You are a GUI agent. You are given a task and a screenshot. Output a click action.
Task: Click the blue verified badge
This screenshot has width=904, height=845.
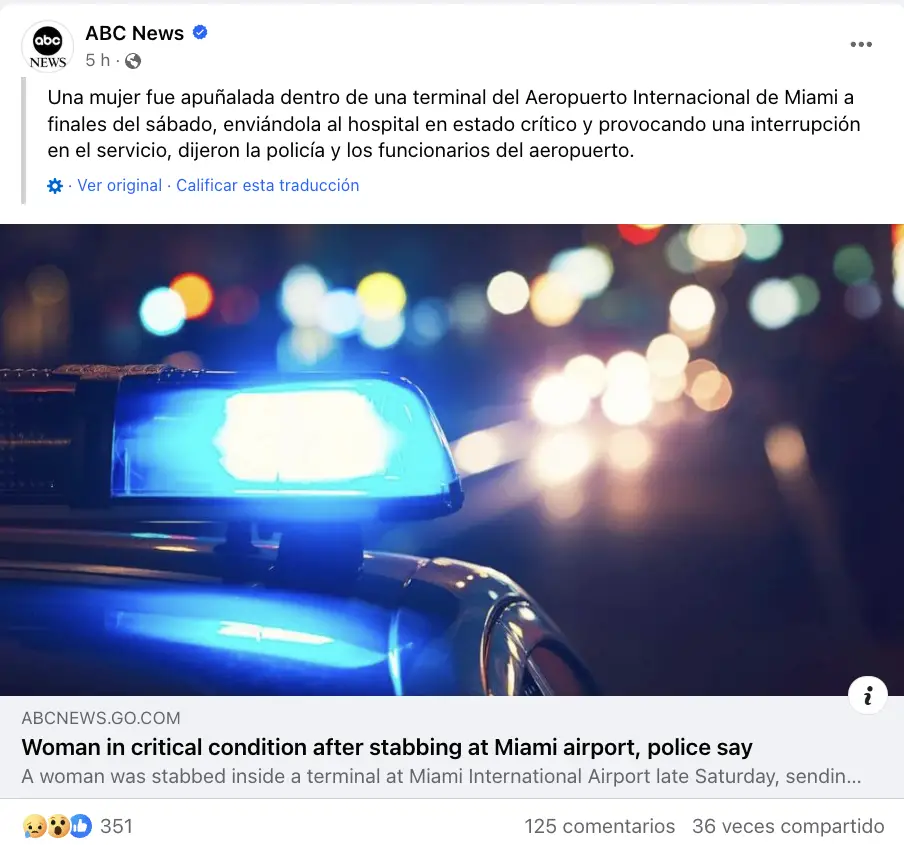200,32
